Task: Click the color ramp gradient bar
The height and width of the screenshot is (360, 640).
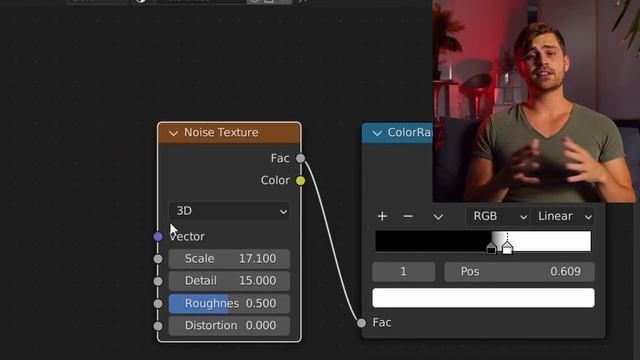Action: click(483, 241)
